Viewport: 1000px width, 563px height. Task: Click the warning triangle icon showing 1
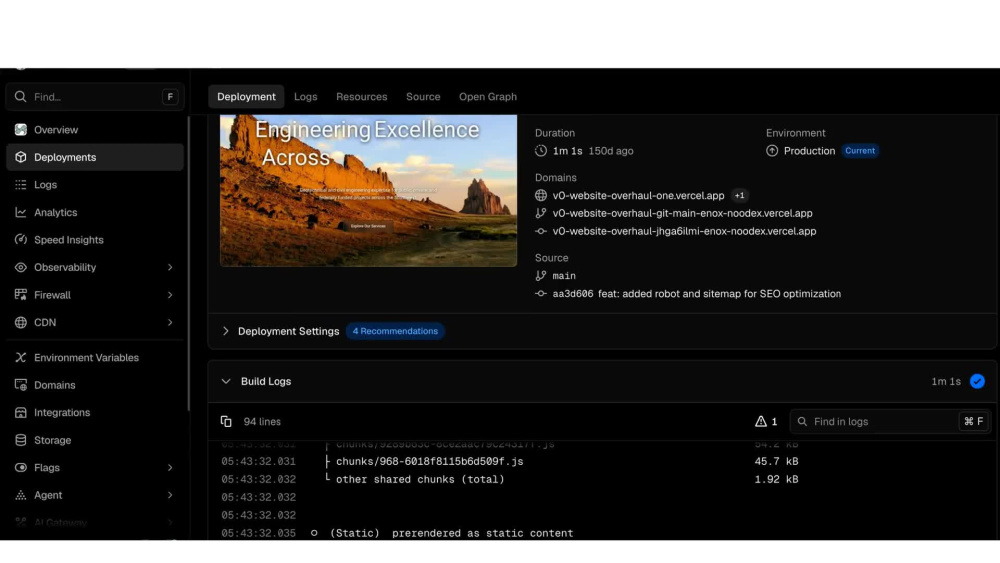pos(760,421)
